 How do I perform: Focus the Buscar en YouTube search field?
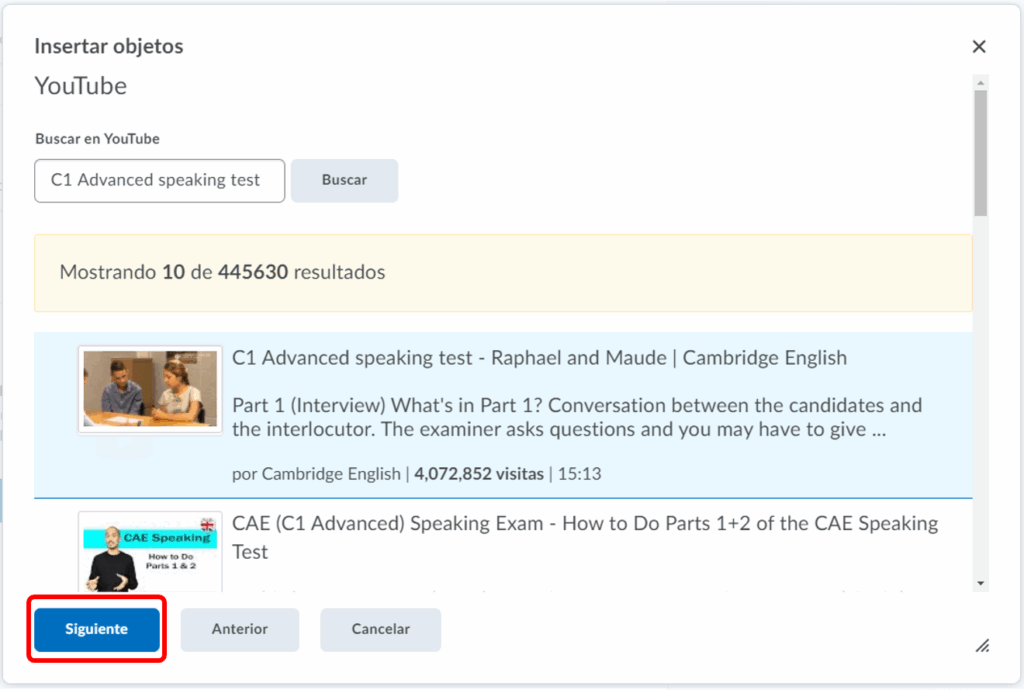pos(160,181)
